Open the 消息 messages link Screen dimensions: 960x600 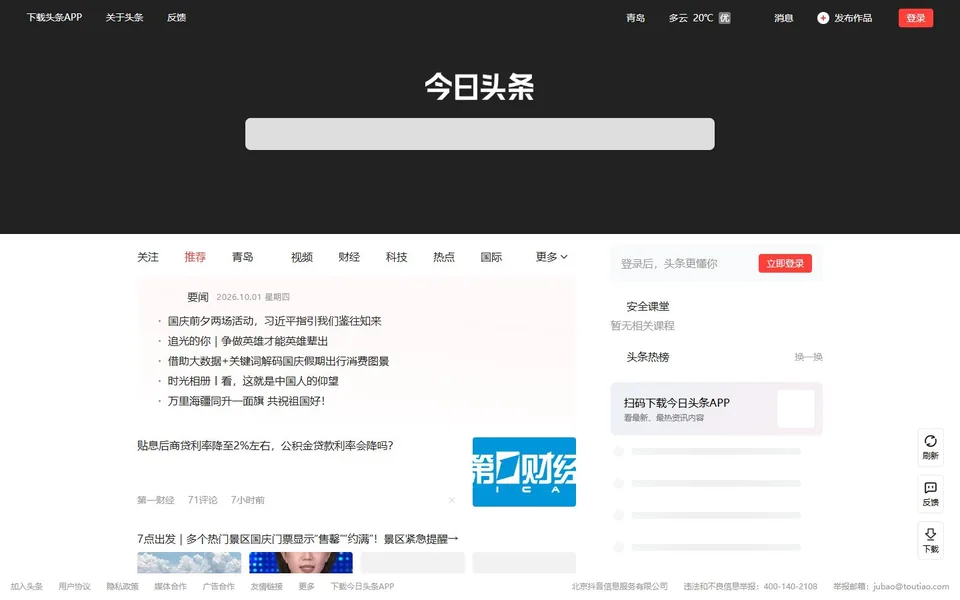[x=784, y=18]
